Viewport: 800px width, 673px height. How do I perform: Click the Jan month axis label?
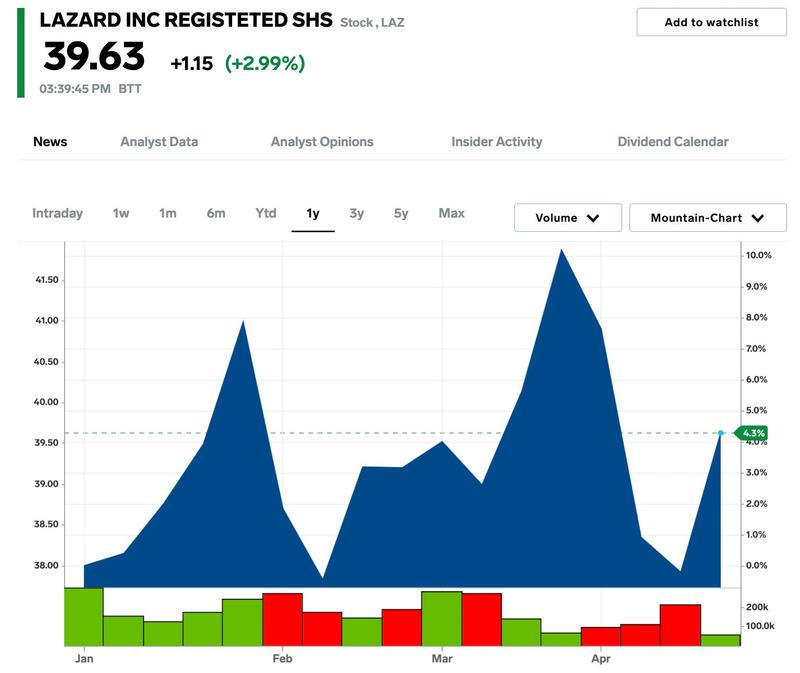click(x=84, y=658)
